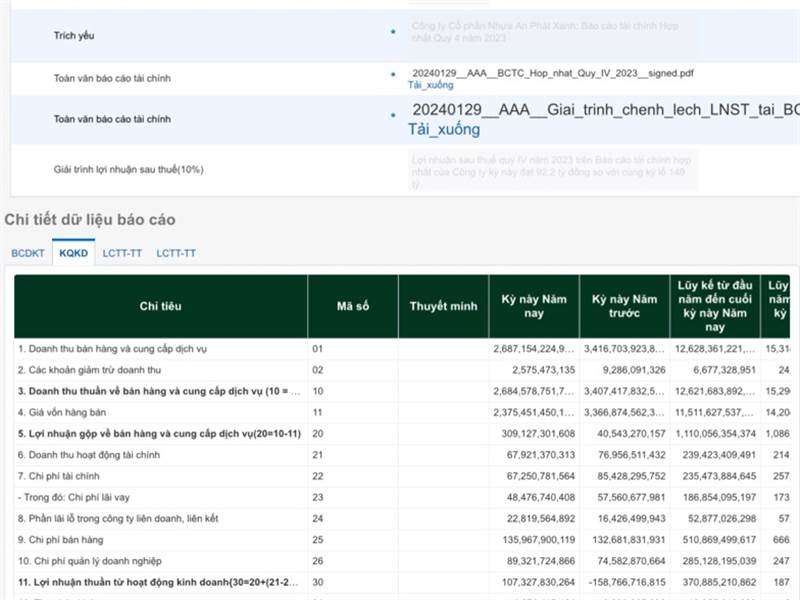Click value -158,766,716,815 in row 30
Image resolution: width=800 pixels, height=600 pixels.
point(627,582)
